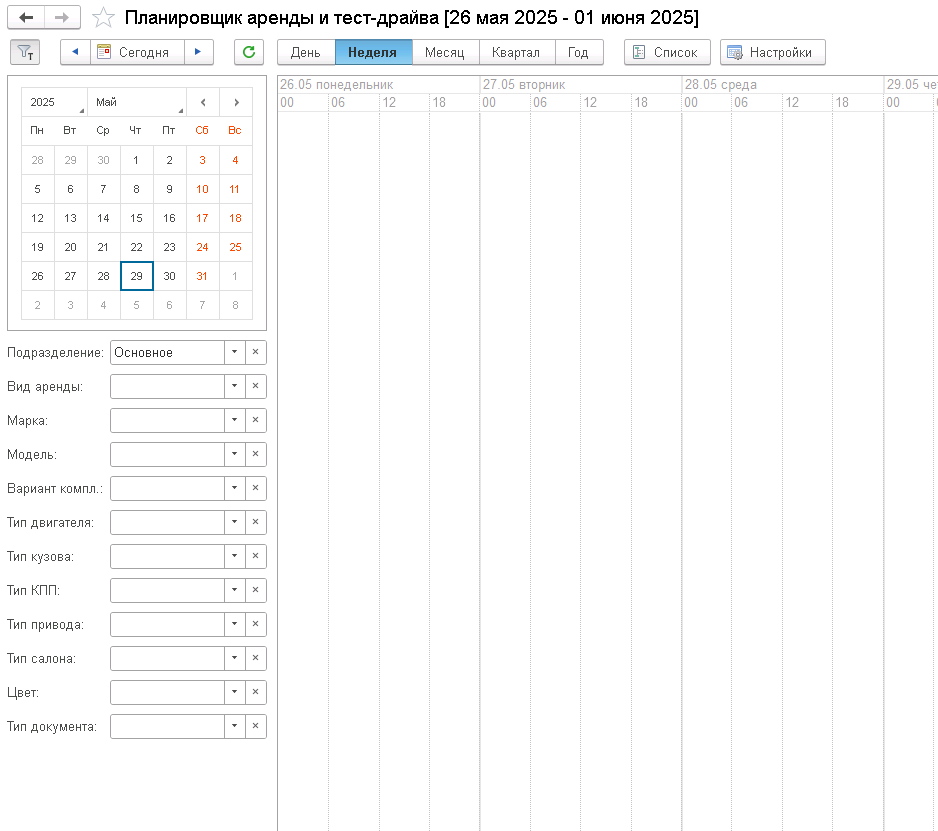The image size is (938, 831).
Task: Click the Подразделение field with Основное
Action: [x=168, y=352]
